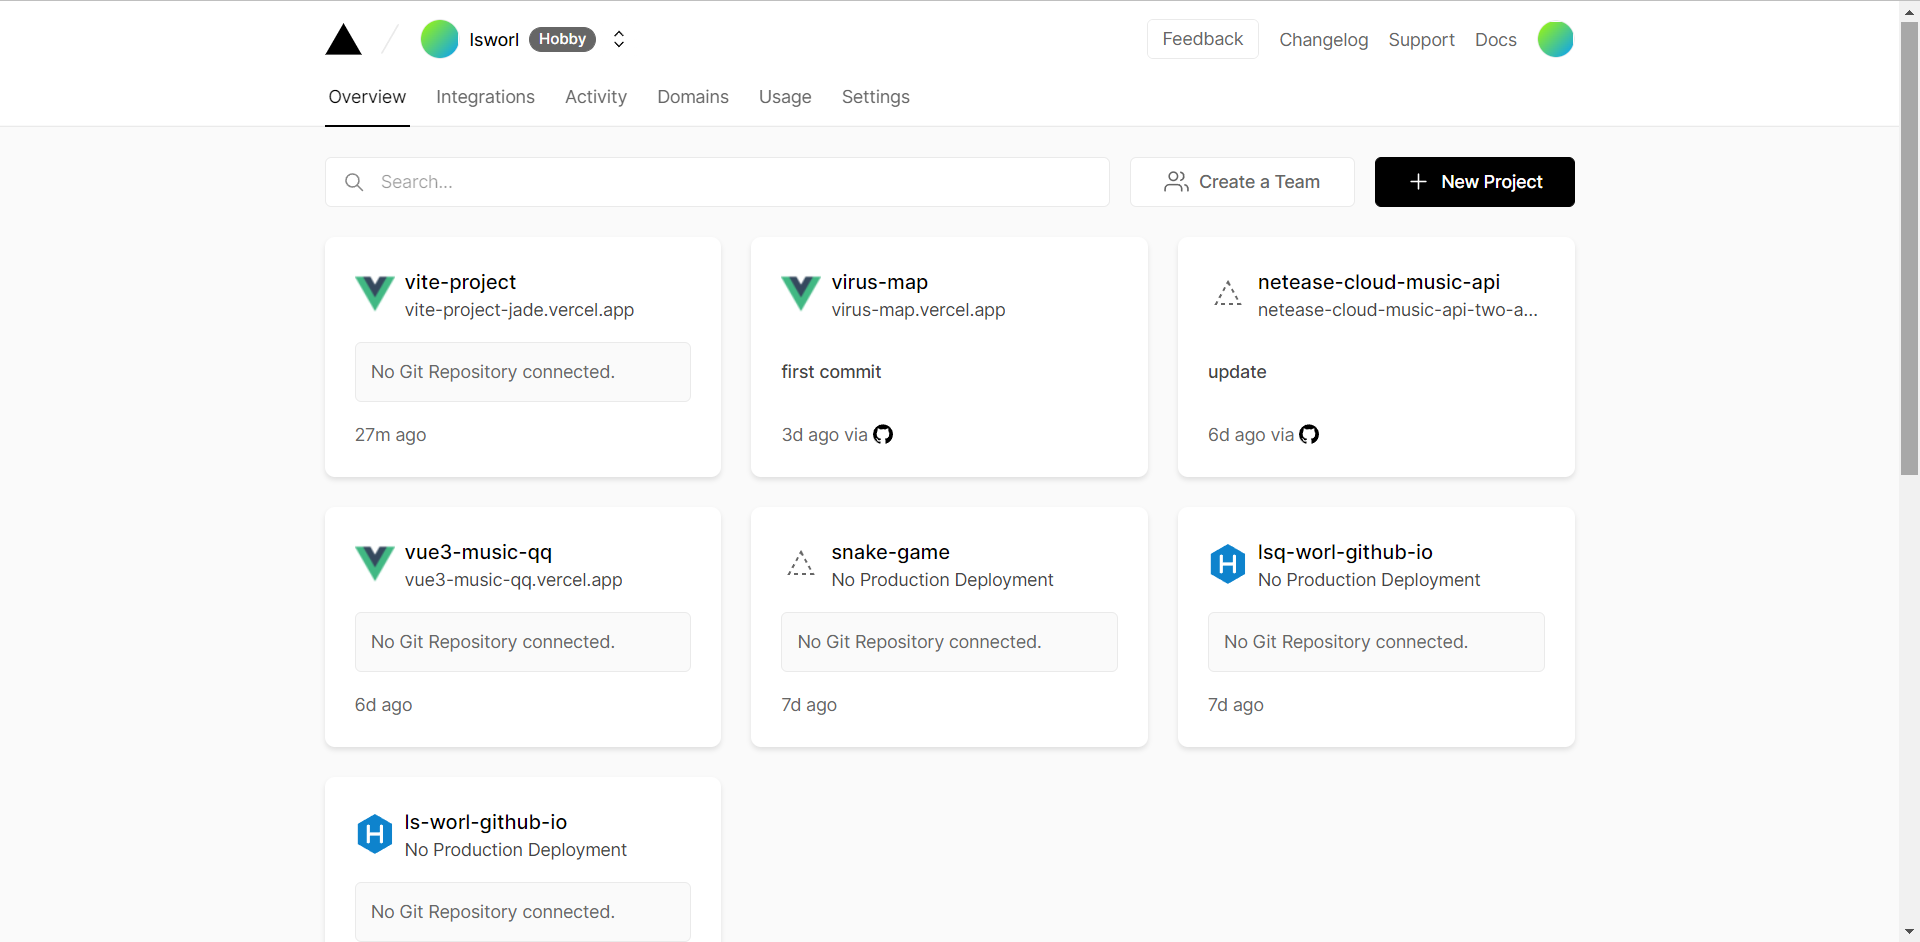Click the search magnifier icon
The width and height of the screenshot is (1920, 942).
354,182
